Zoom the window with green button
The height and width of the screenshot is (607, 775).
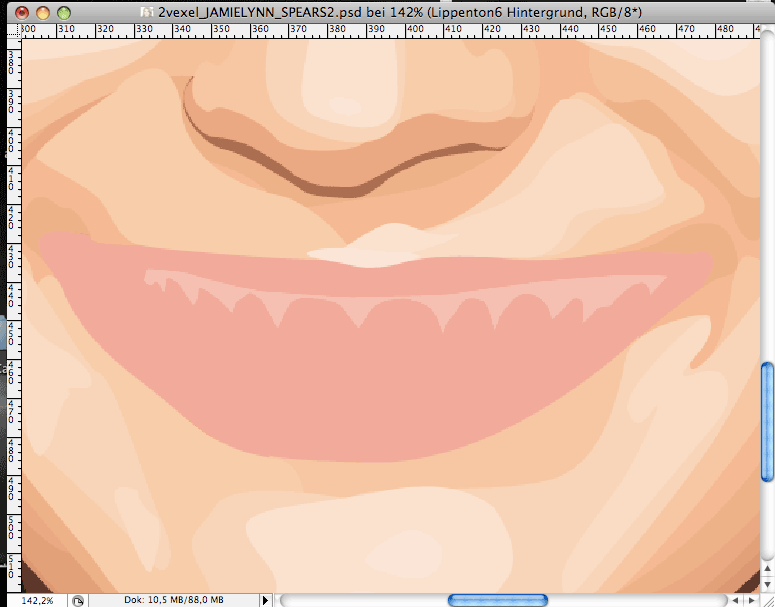[64, 13]
